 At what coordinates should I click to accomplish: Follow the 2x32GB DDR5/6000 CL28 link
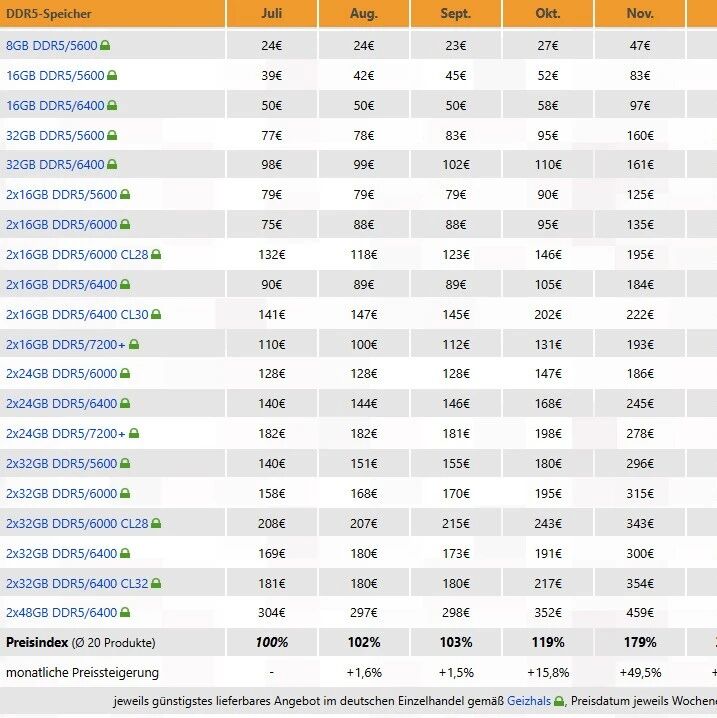click(x=77, y=523)
